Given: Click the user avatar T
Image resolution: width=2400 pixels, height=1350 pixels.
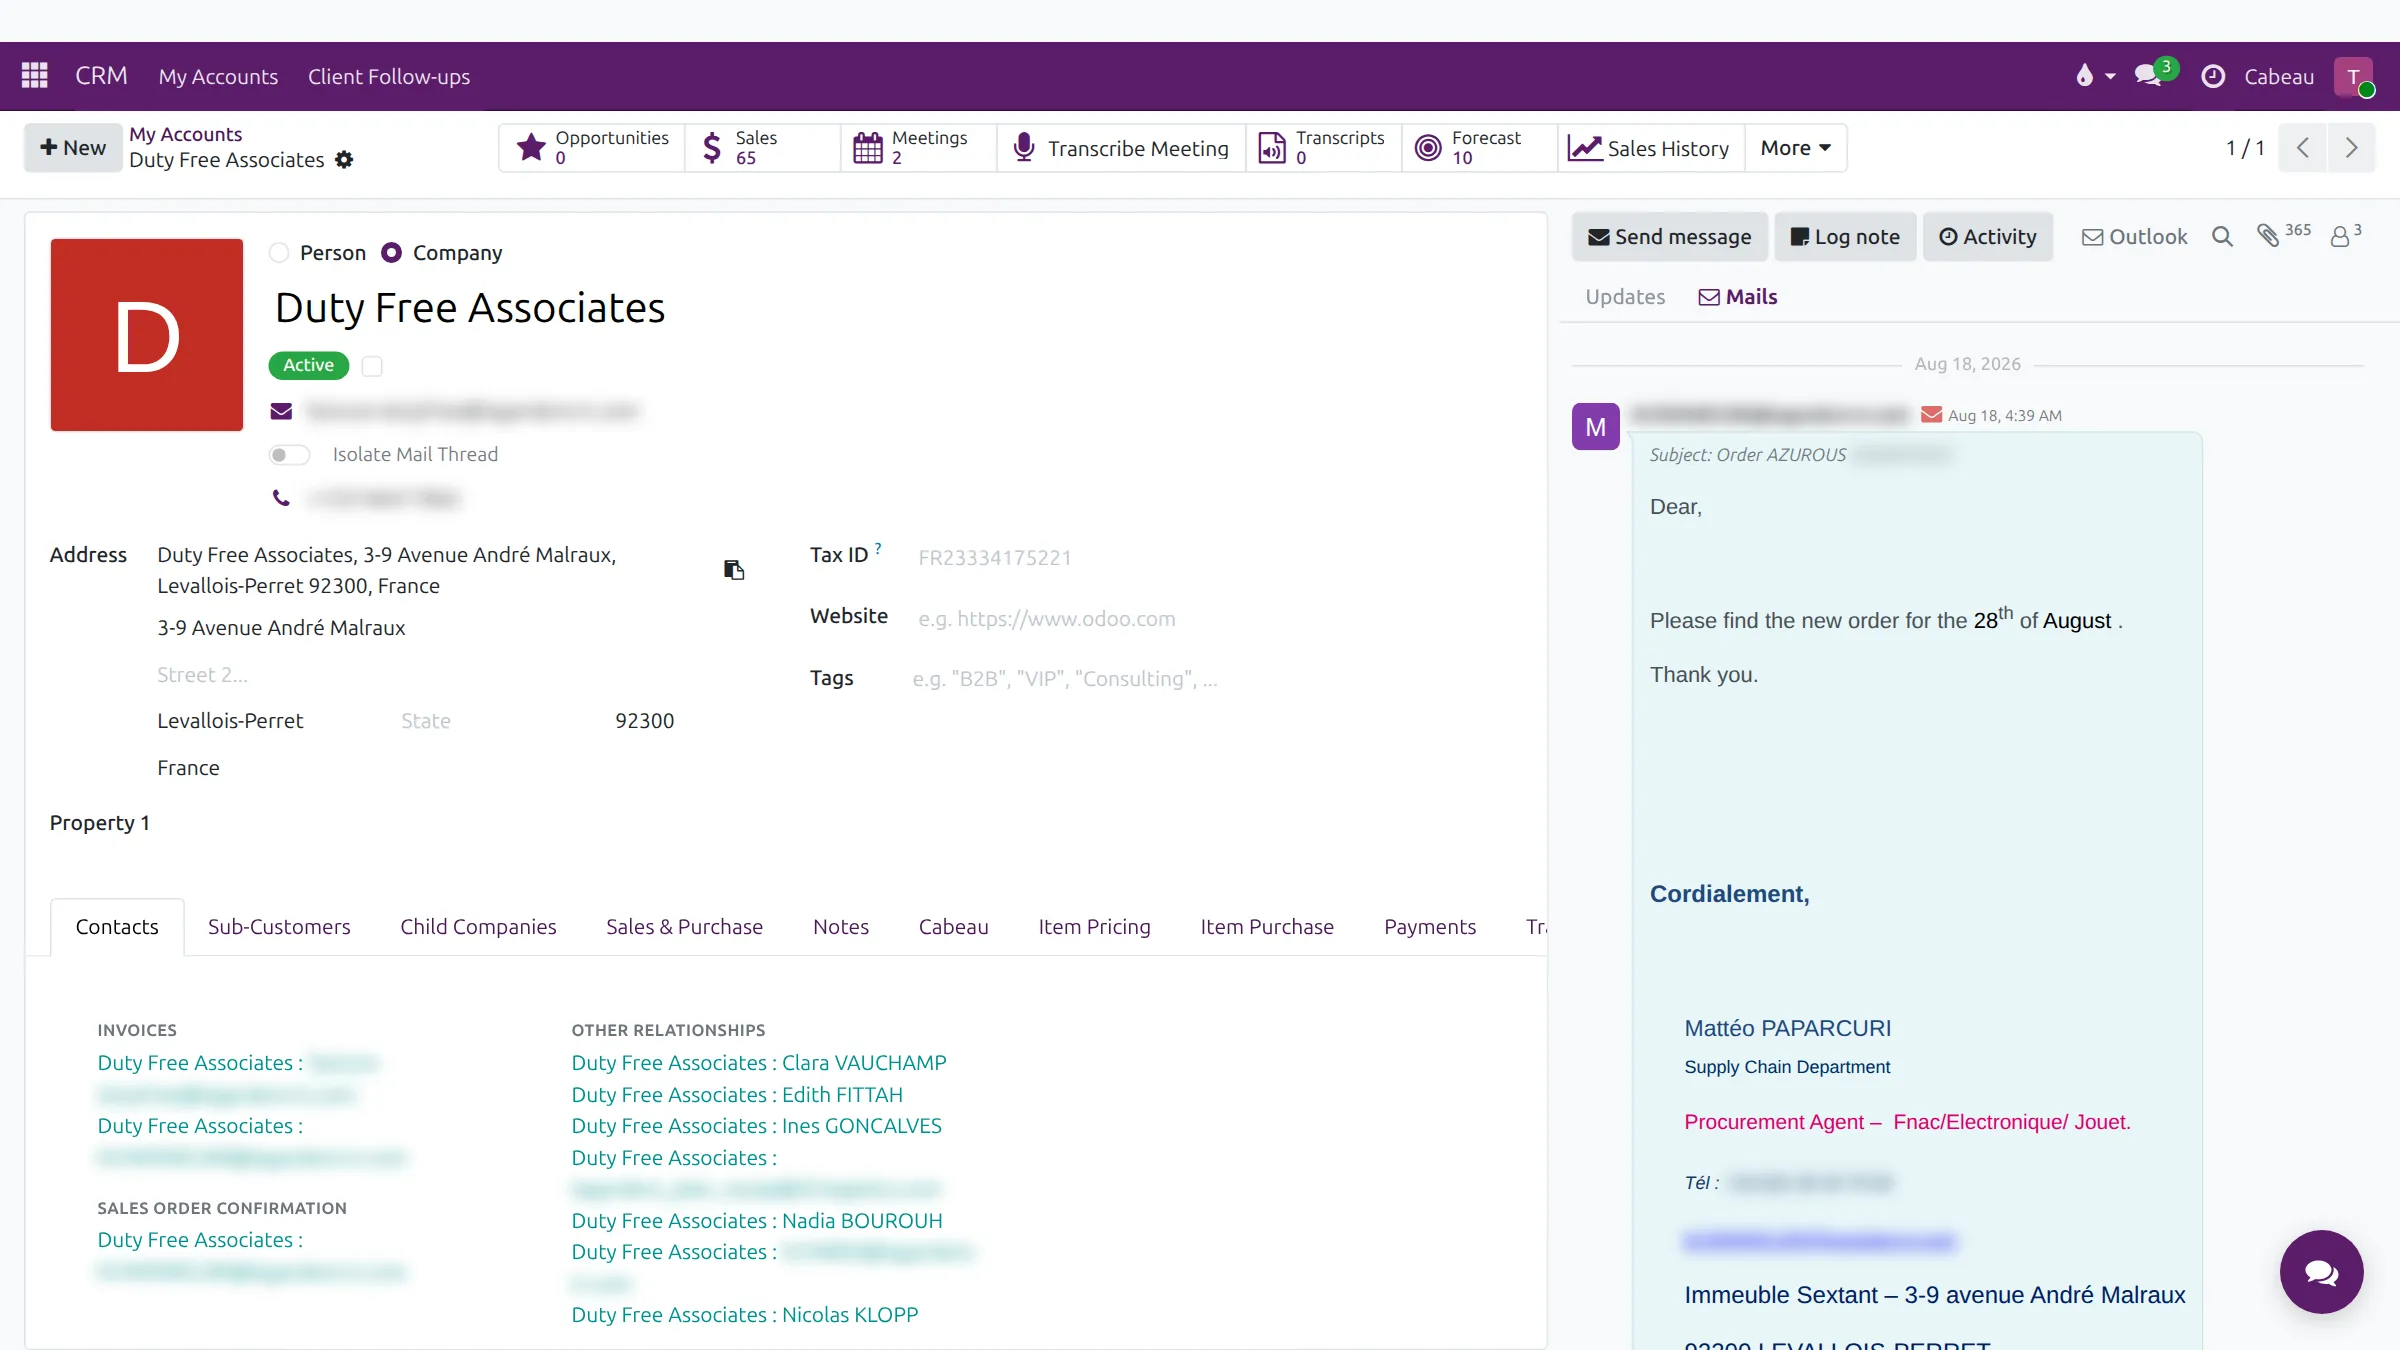Looking at the screenshot, I should (2354, 77).
